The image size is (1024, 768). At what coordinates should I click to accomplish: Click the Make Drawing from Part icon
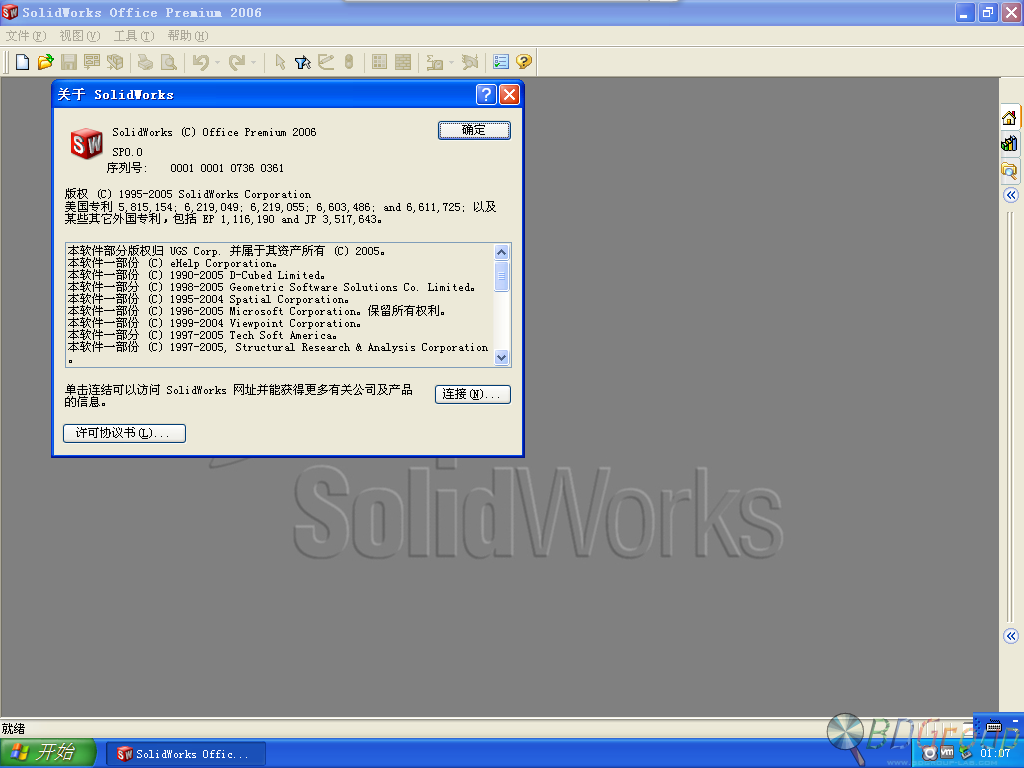tap(91, 62)
